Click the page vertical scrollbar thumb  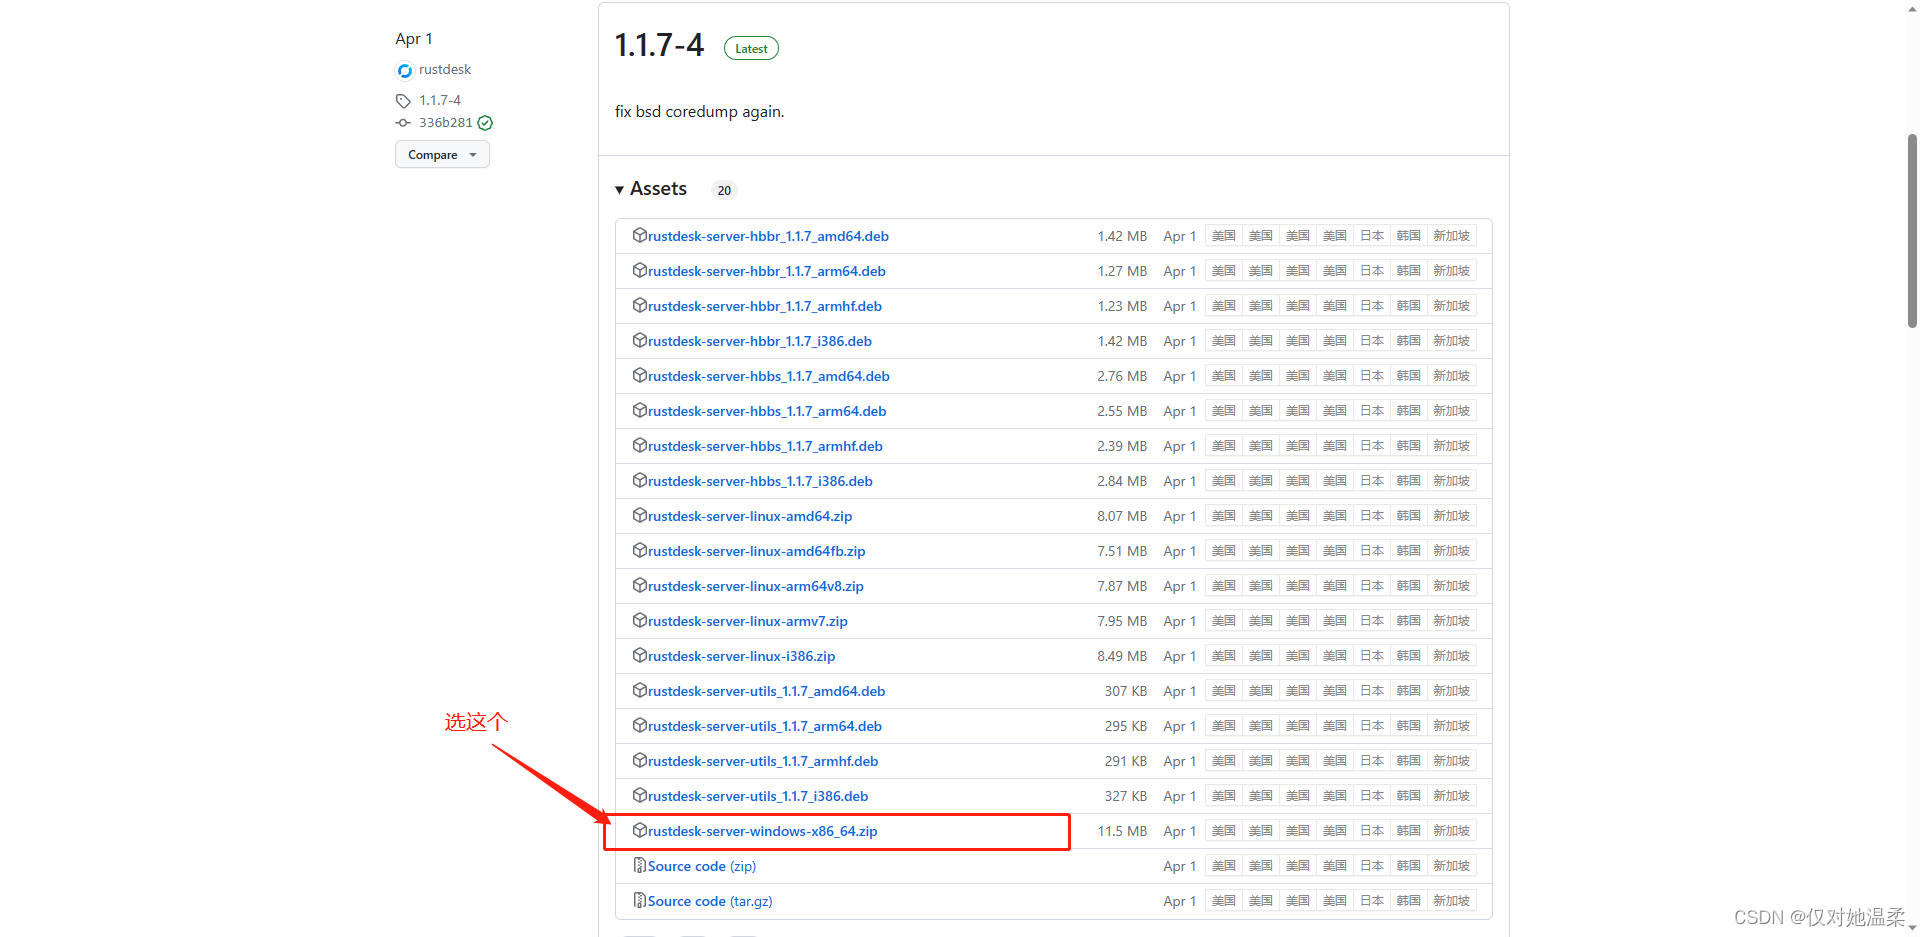(1912, 230)
